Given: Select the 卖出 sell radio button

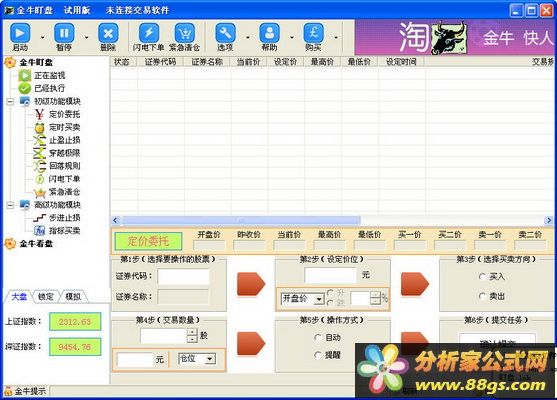Looking at the screenshot, I should pos(482,296).
